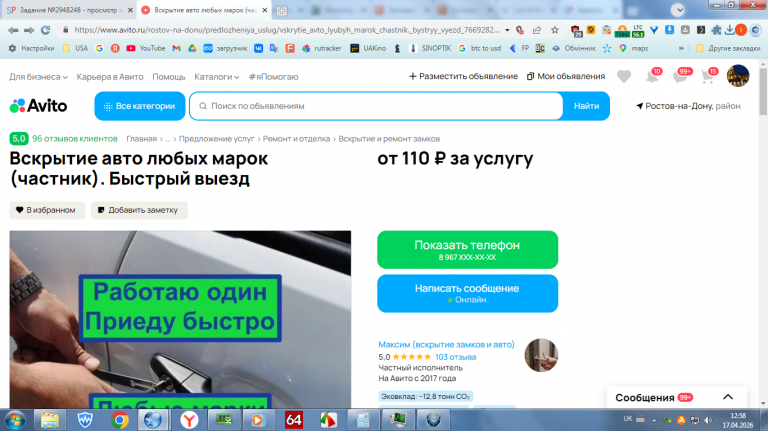Click the browser forward arrow
Image resolution: width=768 pixels, height=431 pixels.
(x=29, y=30)
